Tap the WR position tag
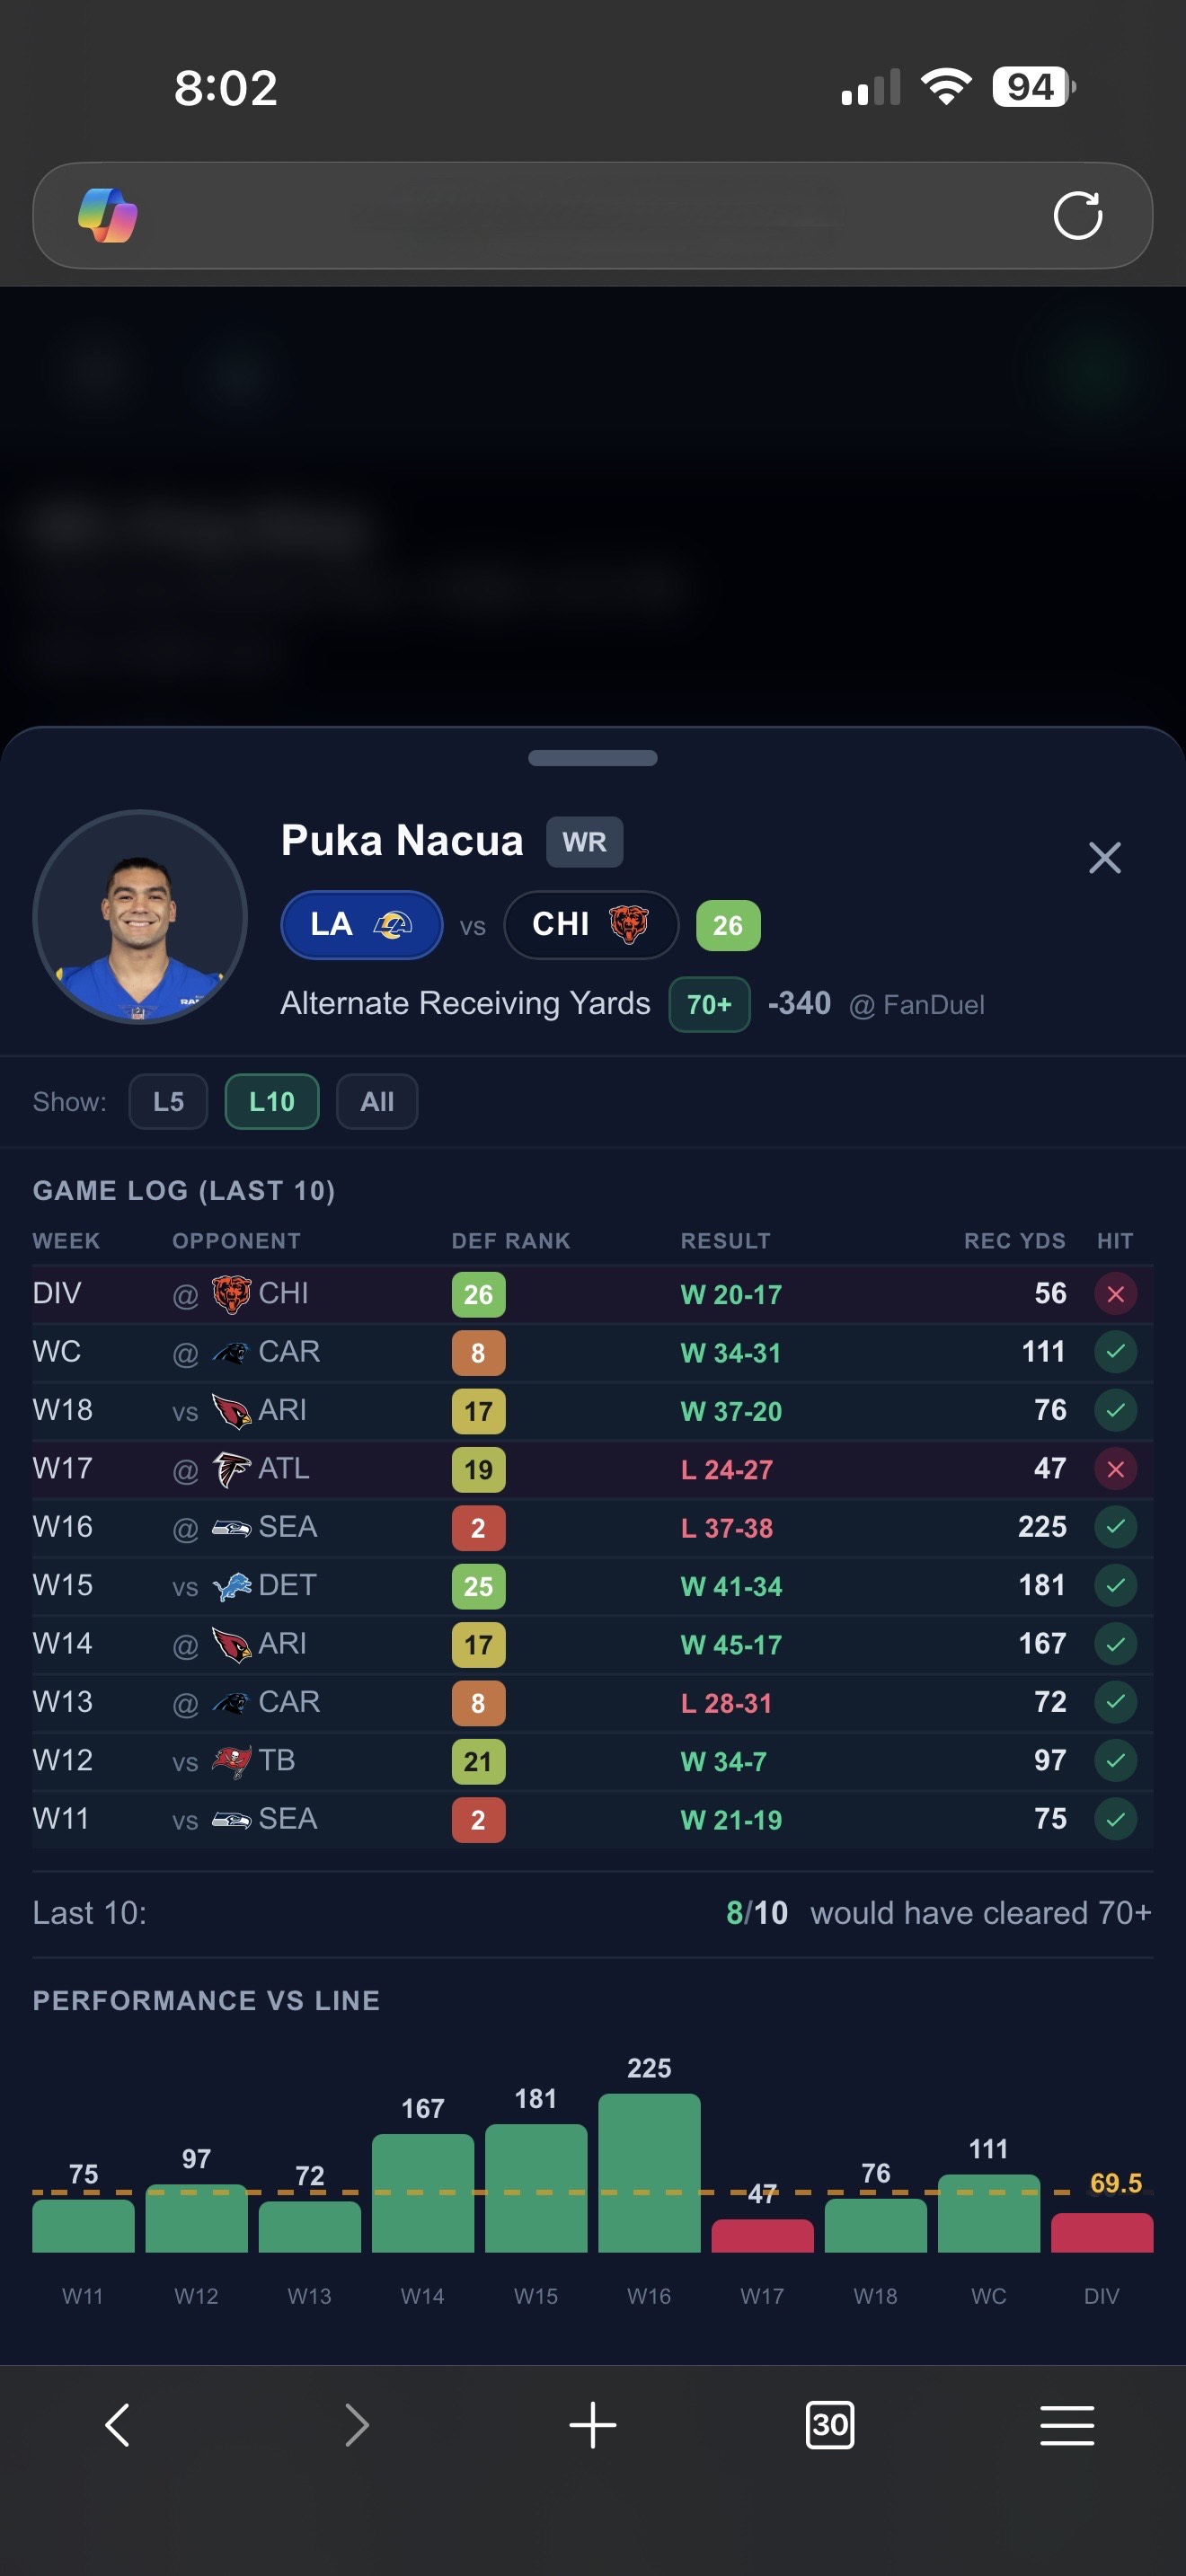Image resolution: width=1186 pixels, height=2576 pixels. (x=584, y=842)
